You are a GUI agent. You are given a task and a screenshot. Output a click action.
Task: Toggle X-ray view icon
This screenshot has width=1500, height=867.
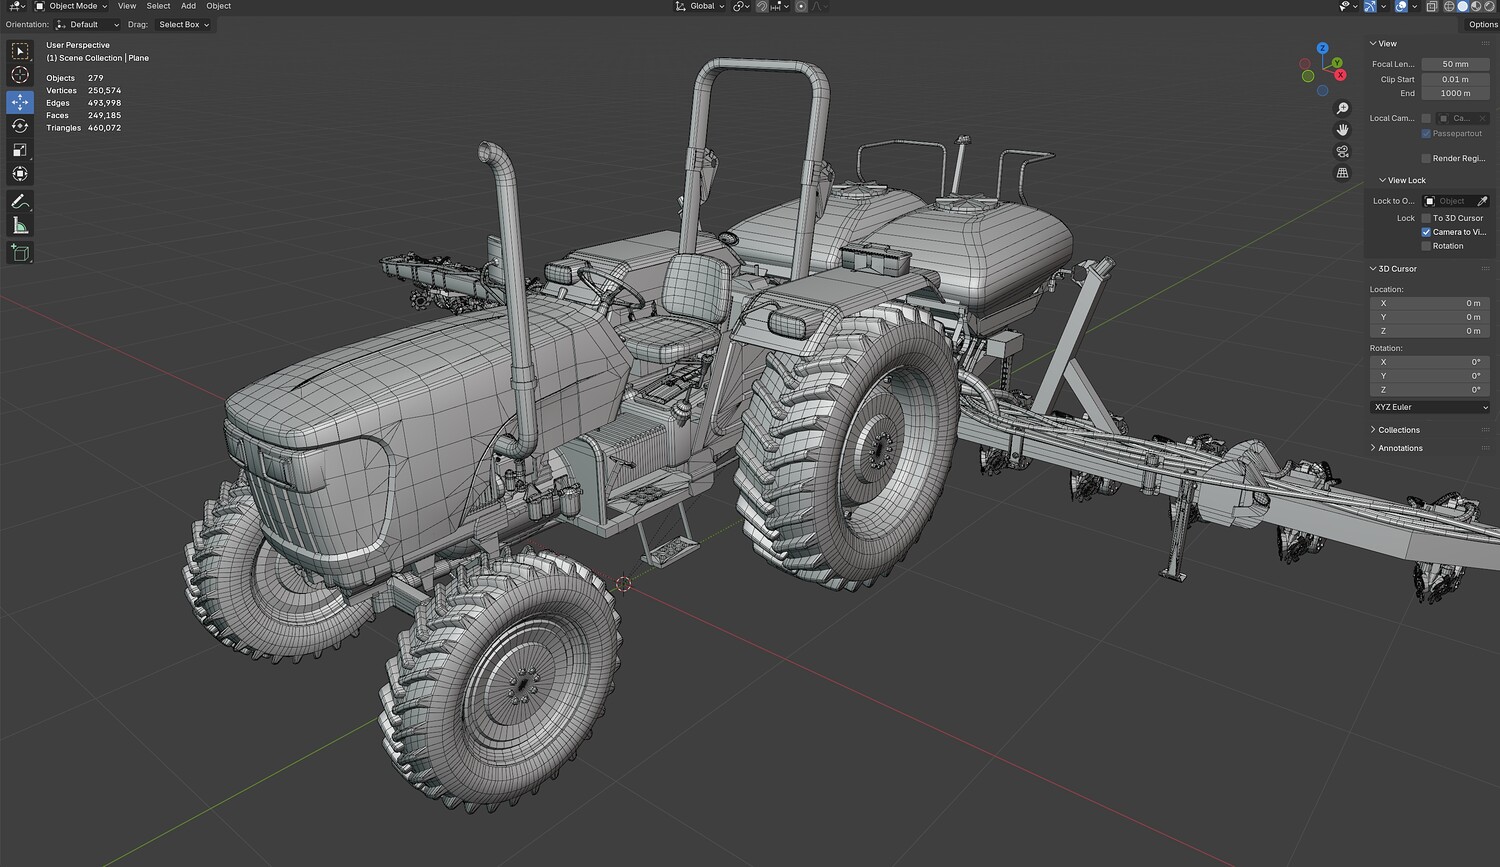(1431, 6)
